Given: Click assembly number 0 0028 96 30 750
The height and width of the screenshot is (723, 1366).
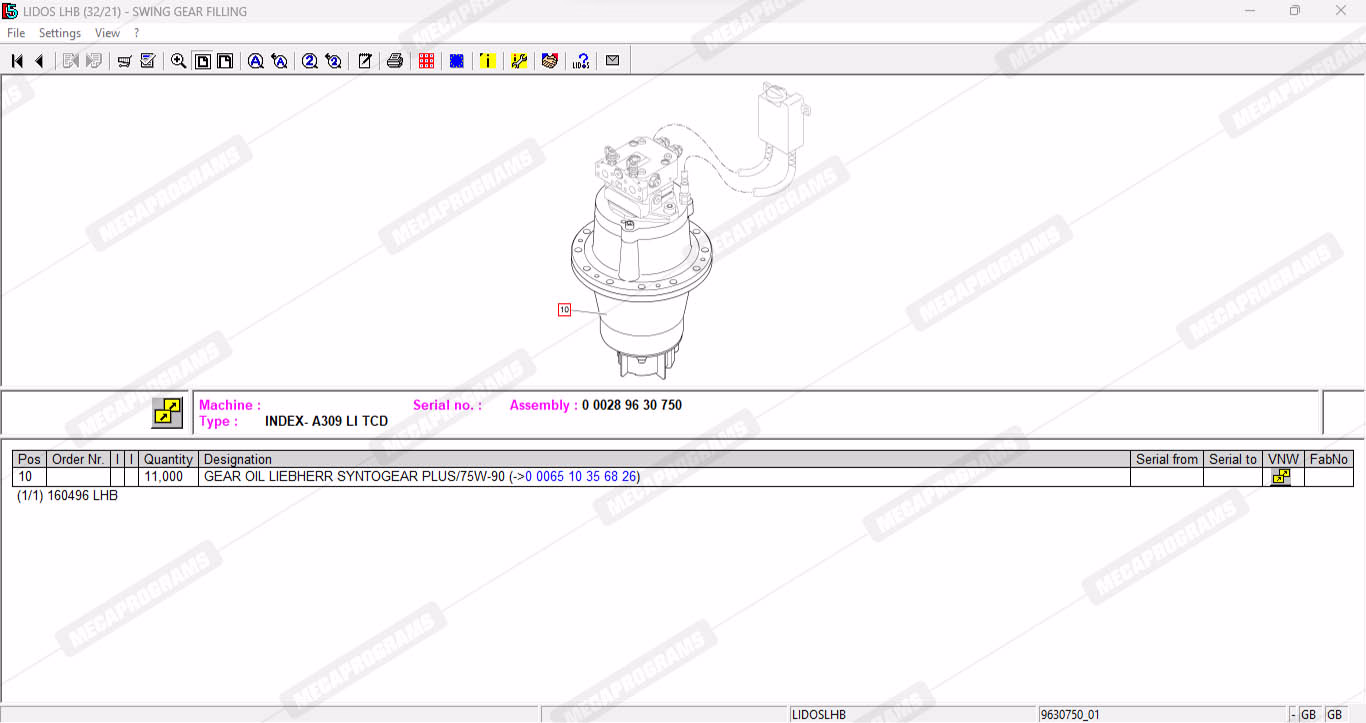Looking at the screenshot, I should (x=632, y=405).
